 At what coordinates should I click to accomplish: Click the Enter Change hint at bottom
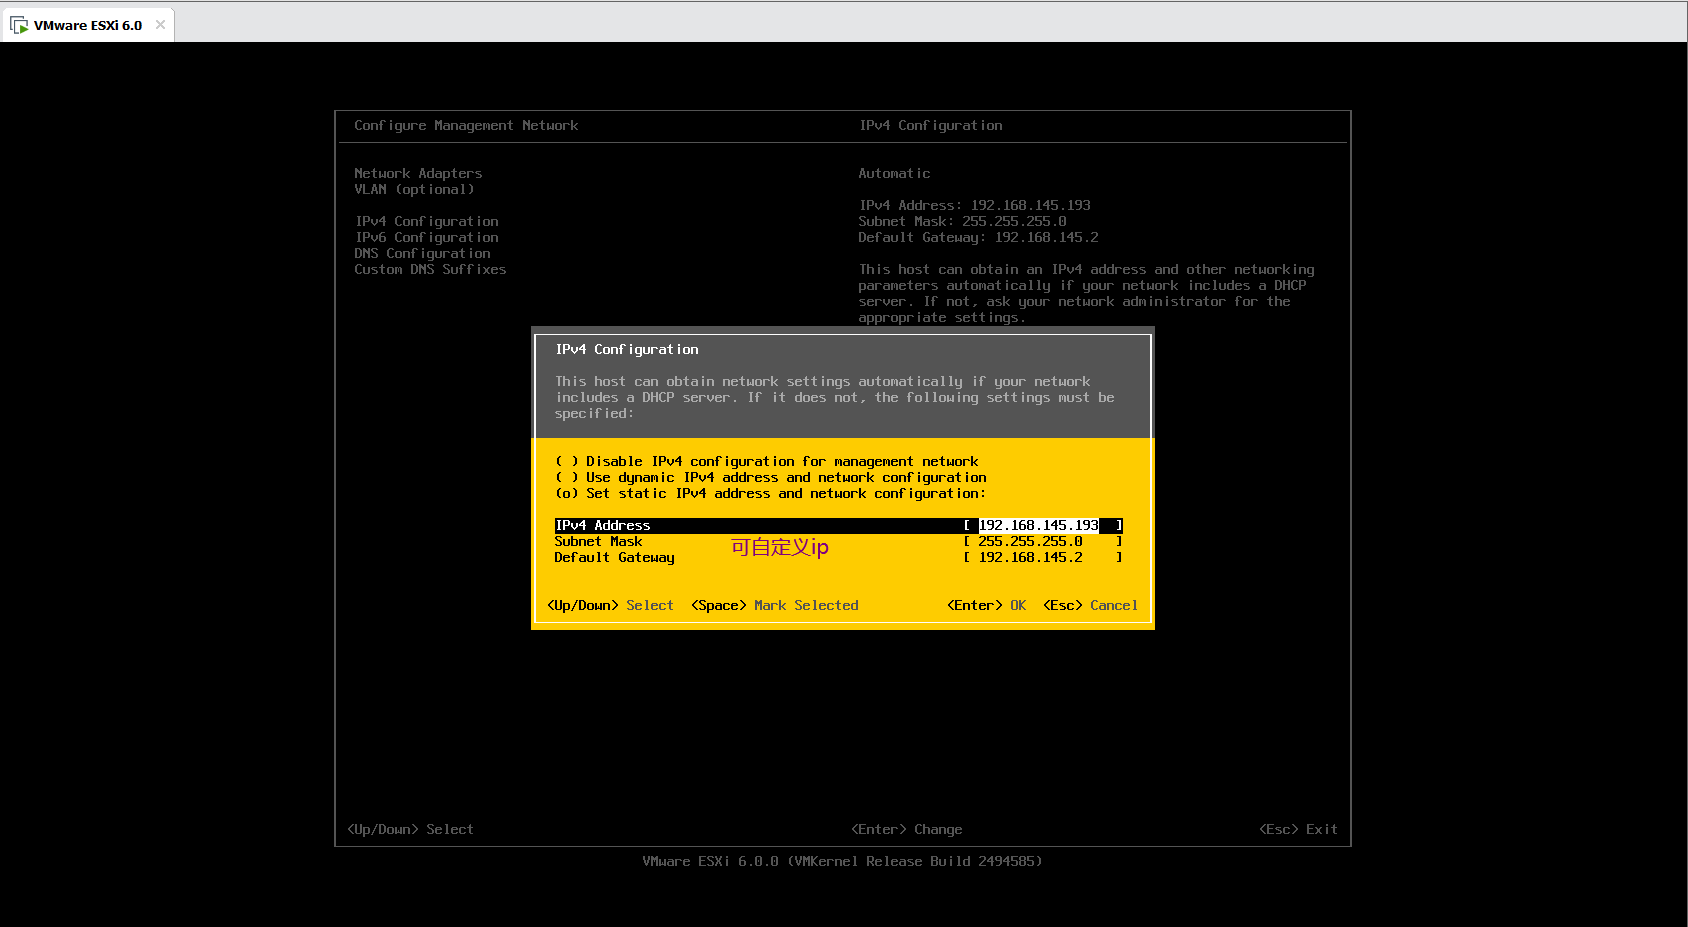tap(907, 830)
